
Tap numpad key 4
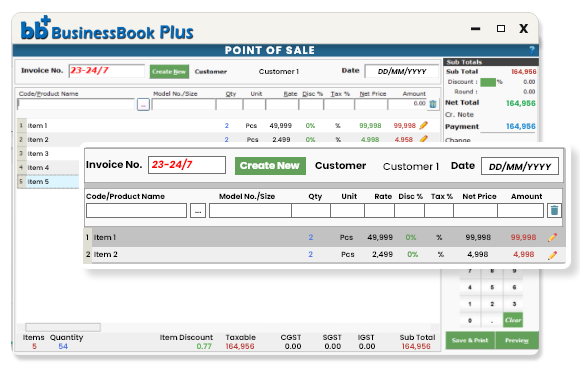[x=470, y=287]
